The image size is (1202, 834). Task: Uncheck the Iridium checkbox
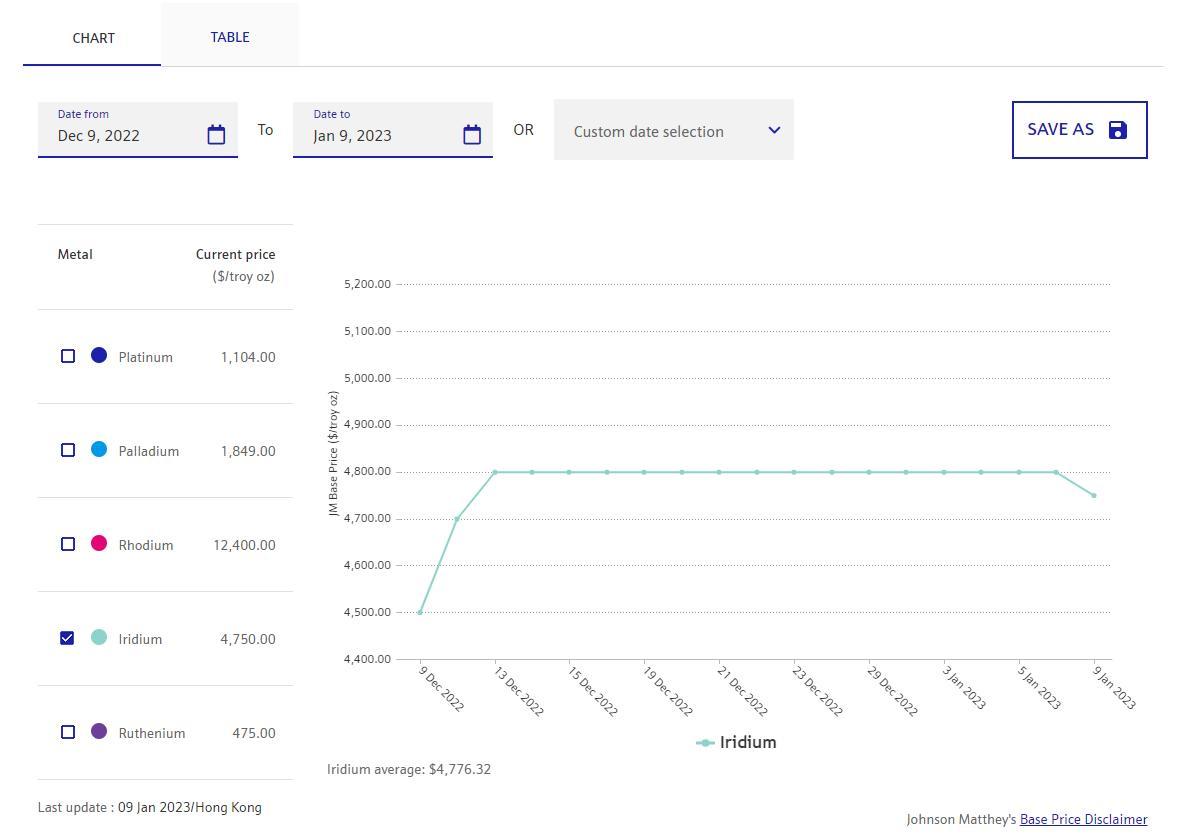(68, 638)
